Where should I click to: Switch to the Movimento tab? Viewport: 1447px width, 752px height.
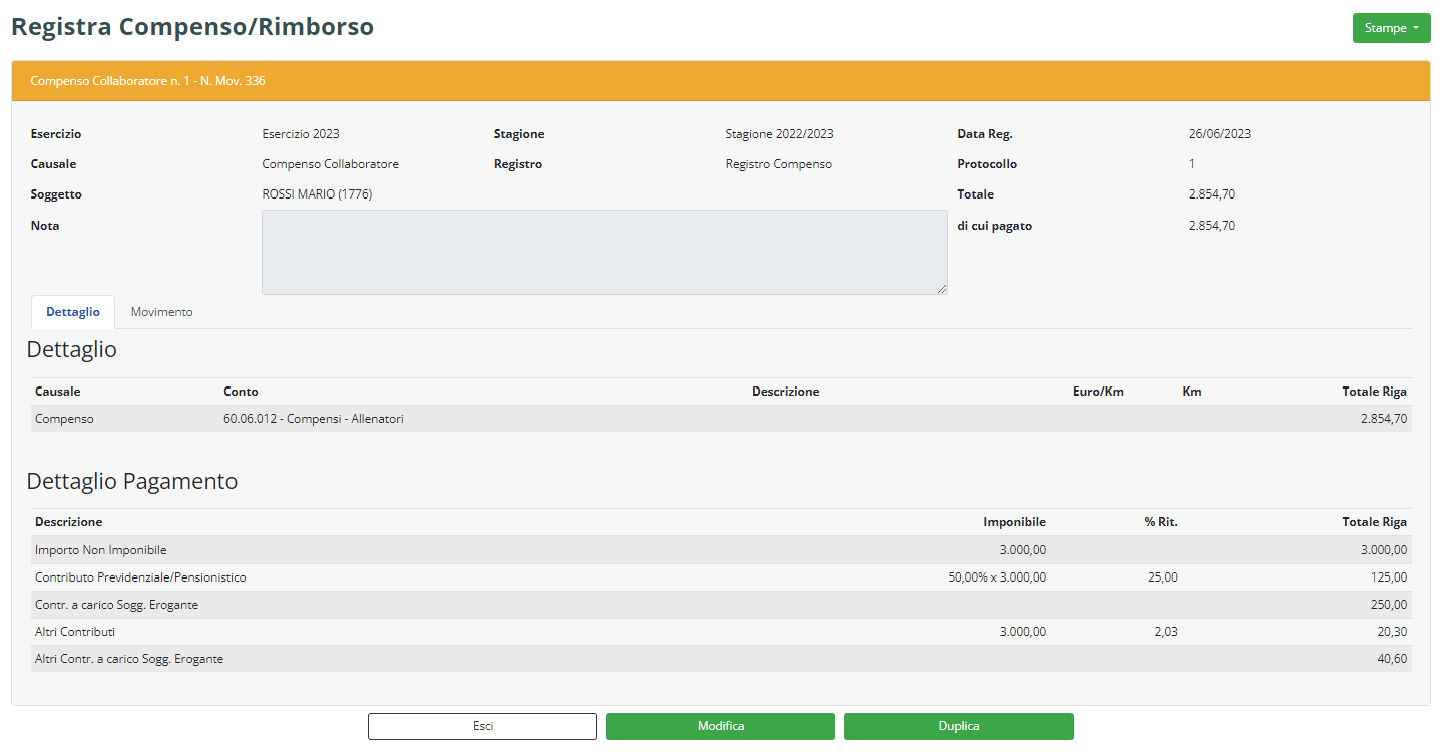[161, 312]
